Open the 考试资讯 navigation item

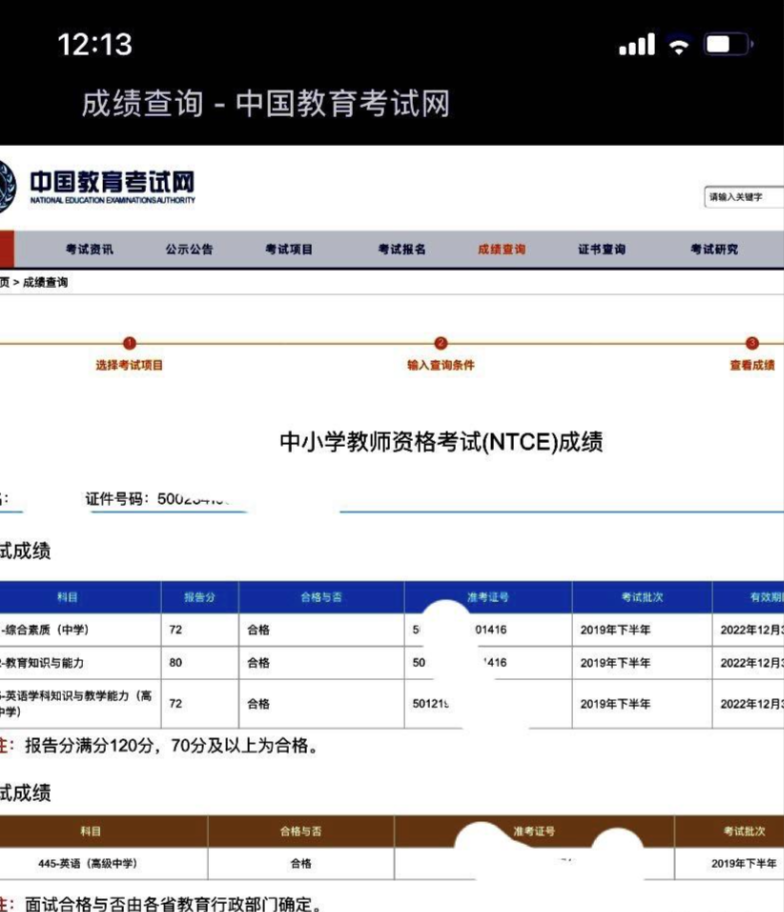(x=90, y=250)
